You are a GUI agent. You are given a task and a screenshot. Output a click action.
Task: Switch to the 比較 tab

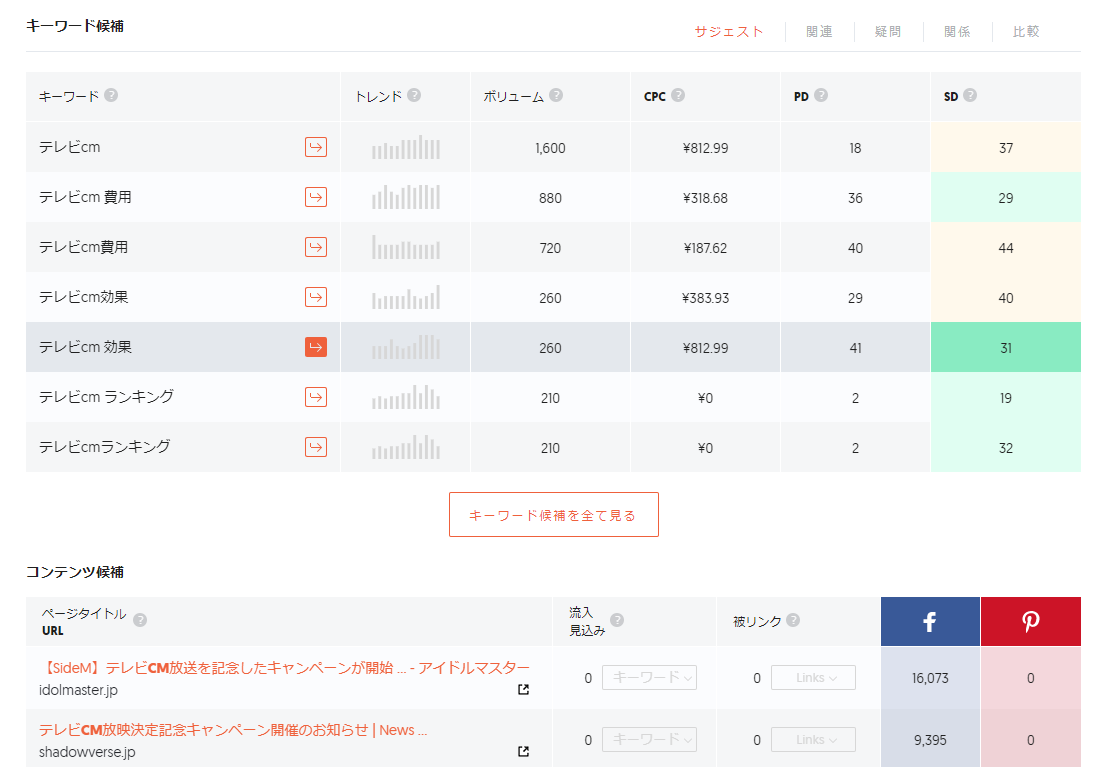[1027, 32]
